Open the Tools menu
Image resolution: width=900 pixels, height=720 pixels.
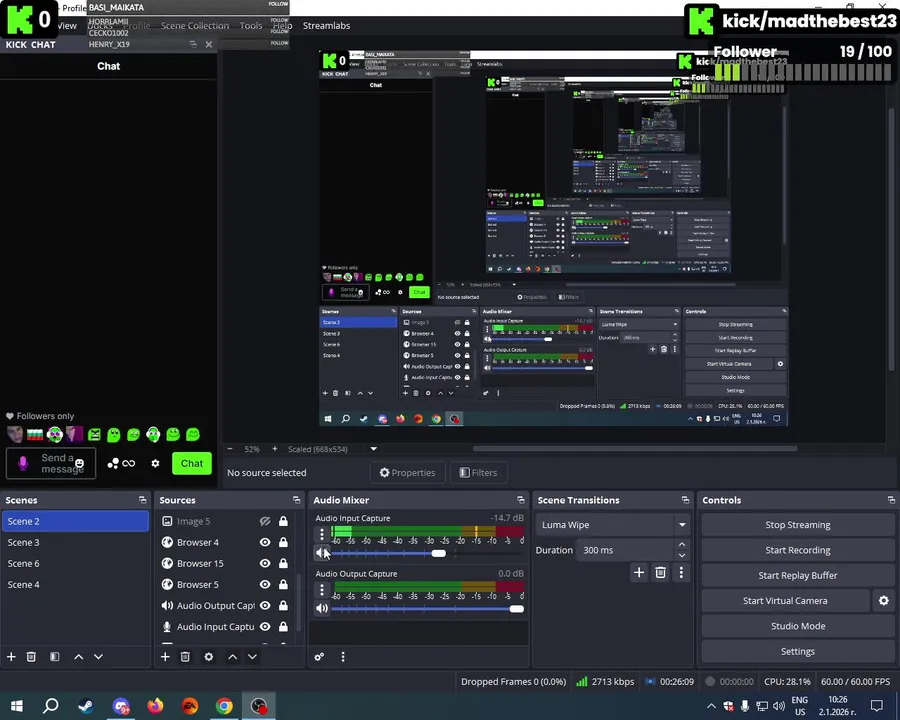coord(251,26)
